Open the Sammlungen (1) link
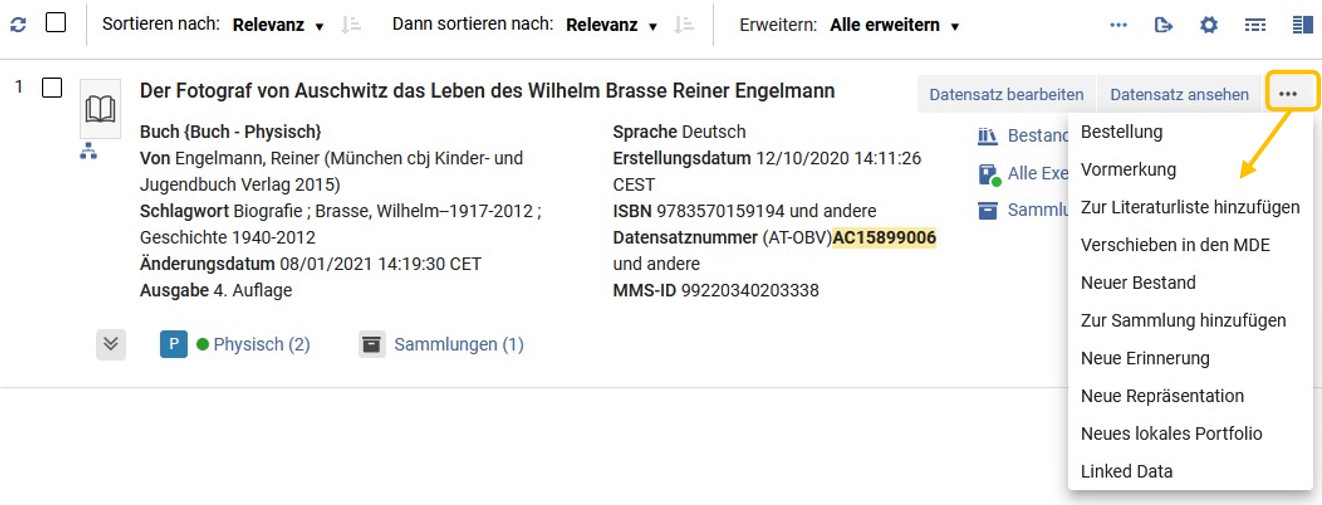Viewport: 1322px width, 505px height. pos(459,344)
